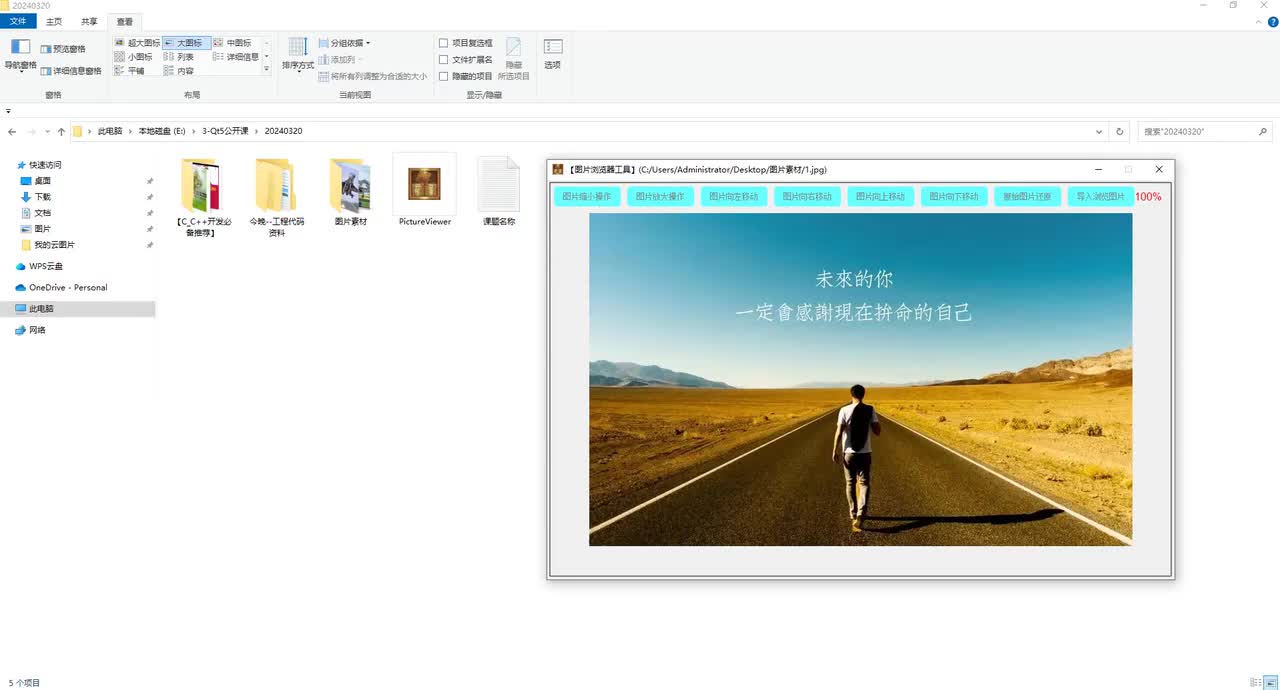Screen dimensions: 1280x690
Task: Select details (详细信息) layout
Action: coord(236,57)
